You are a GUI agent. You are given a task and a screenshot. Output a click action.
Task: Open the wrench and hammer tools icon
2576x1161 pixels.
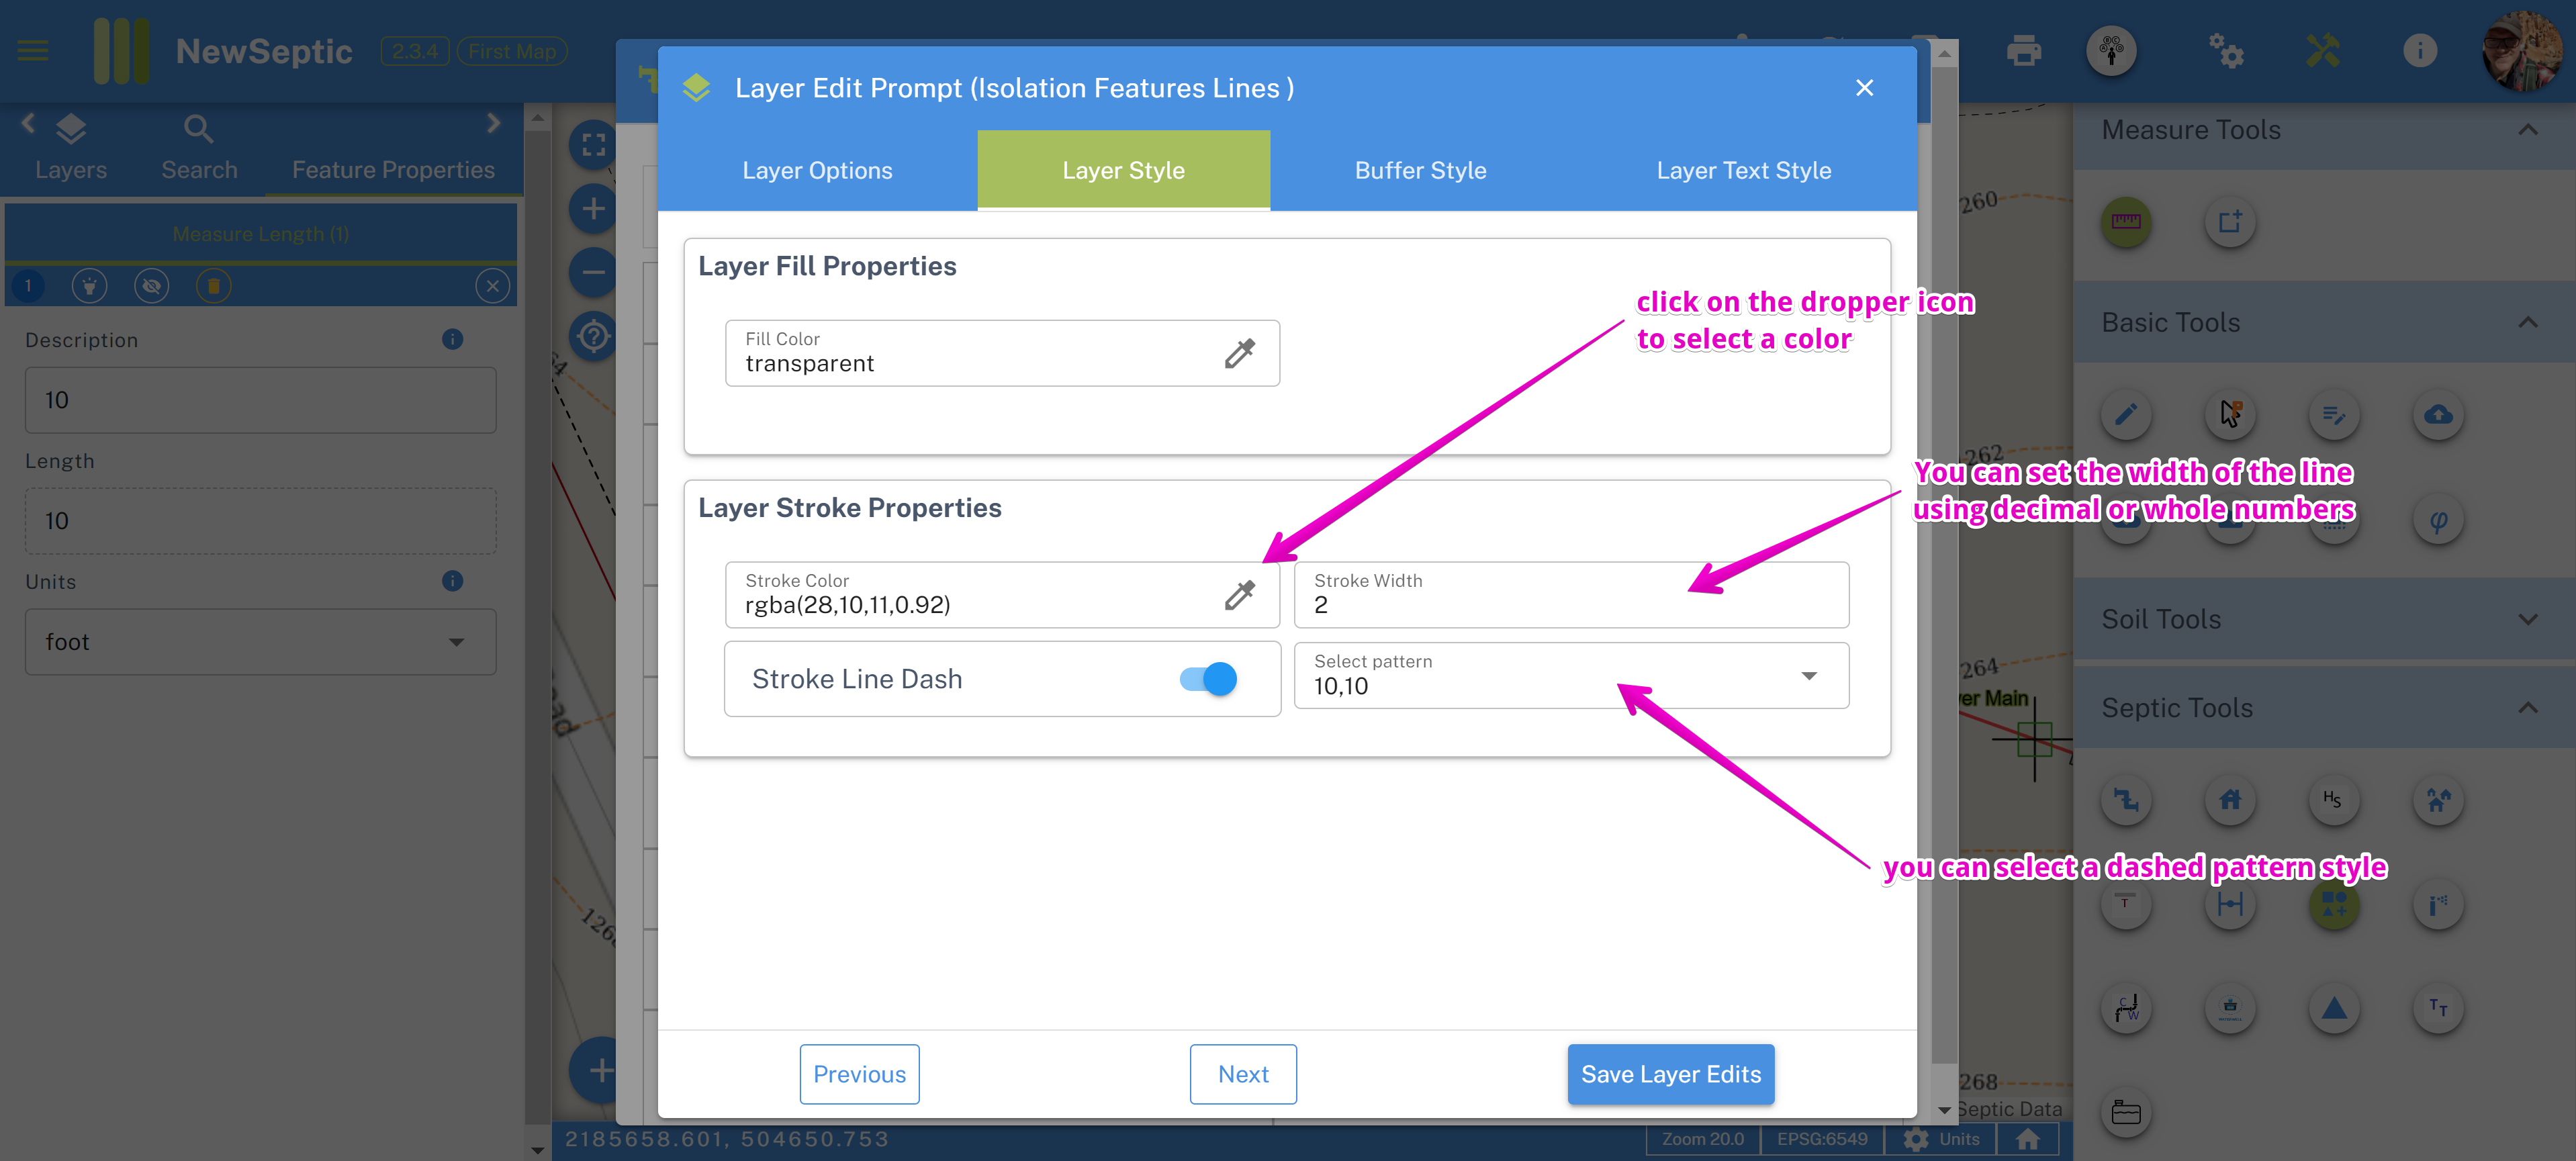pyautogui.click(x=2323, y=50)
